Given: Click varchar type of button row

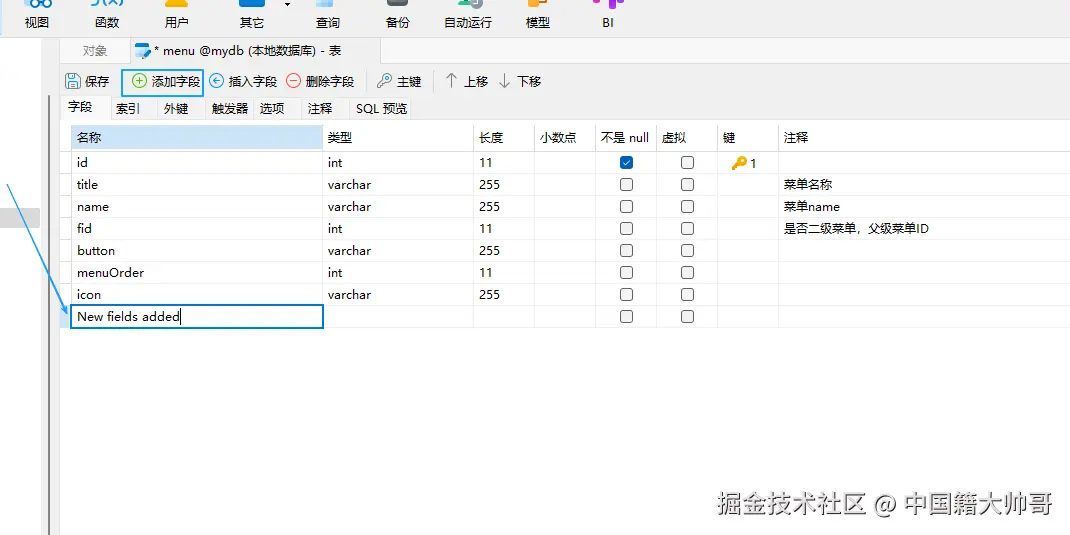Looking at the screenshot, I should 398,251.
